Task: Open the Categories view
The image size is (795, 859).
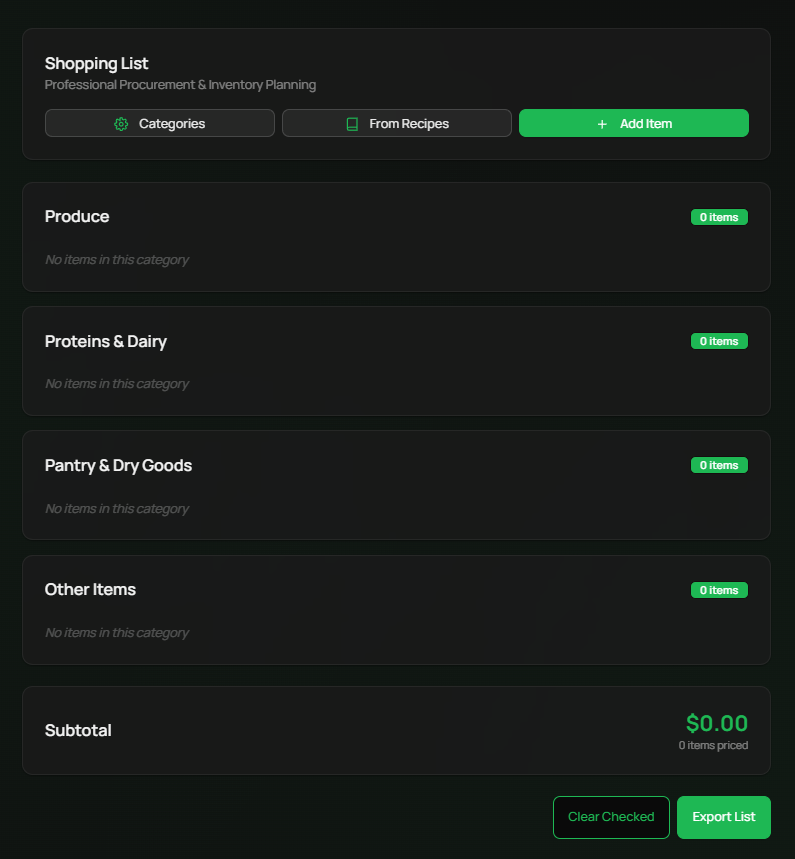Action: point(159,123)
